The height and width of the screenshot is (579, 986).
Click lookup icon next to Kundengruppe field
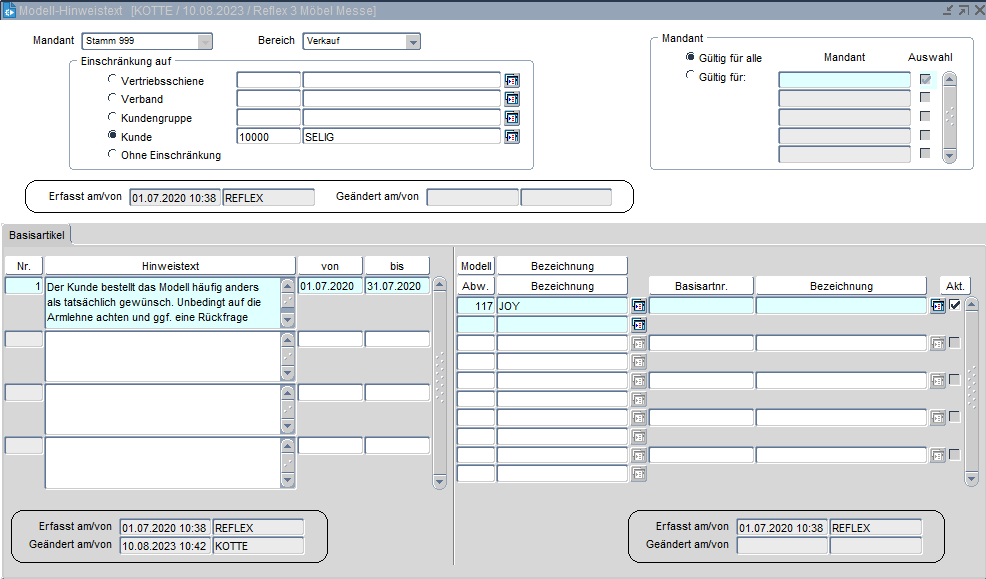point(512,118)
